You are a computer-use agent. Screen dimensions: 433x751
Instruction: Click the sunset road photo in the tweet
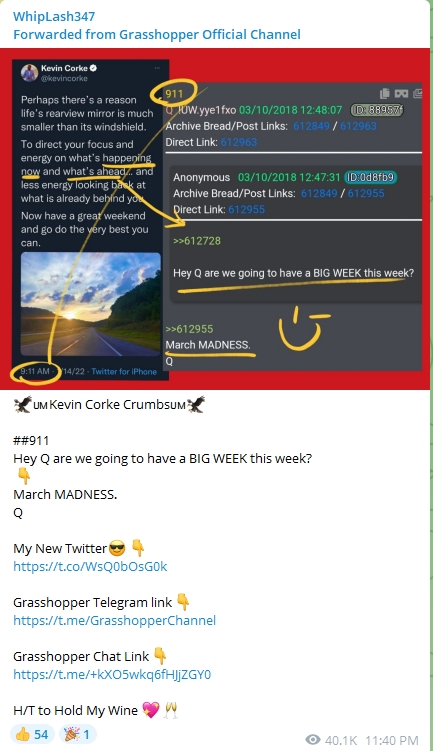pos(91,304)
